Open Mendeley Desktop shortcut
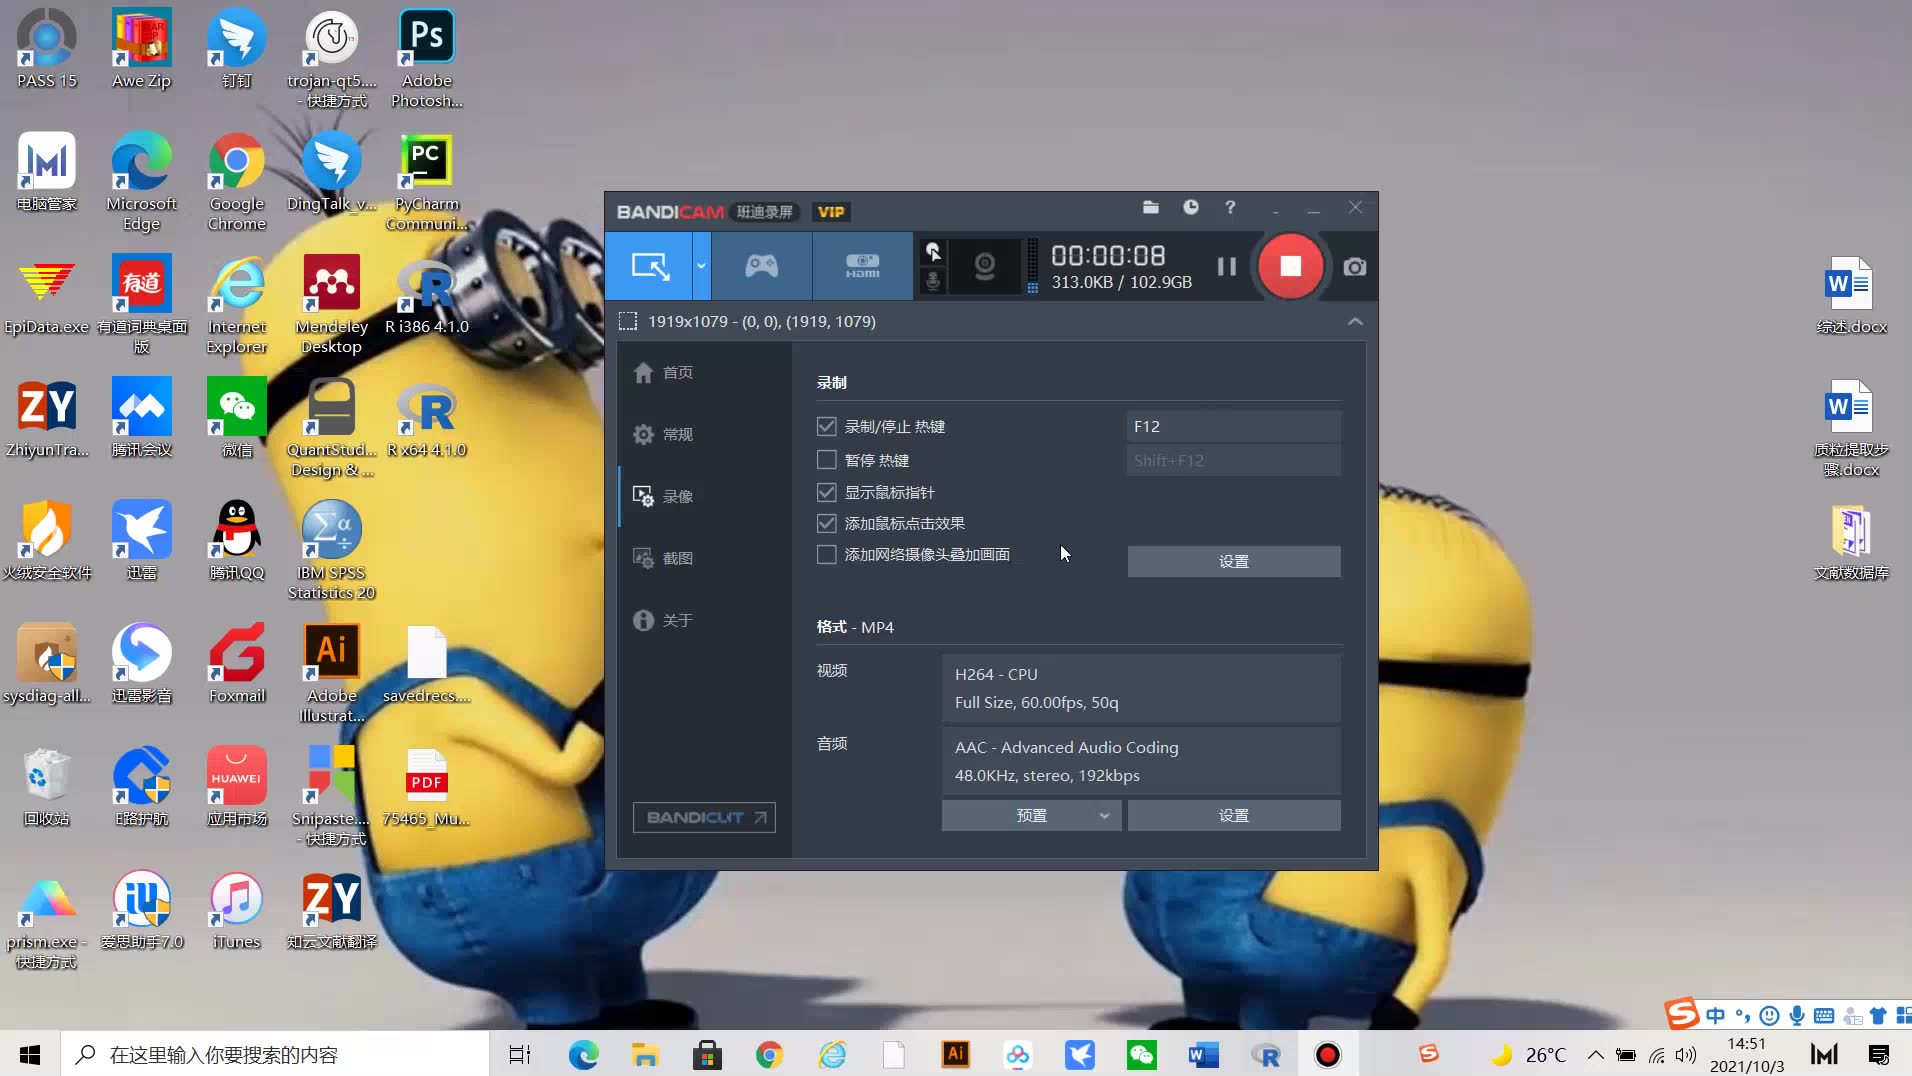Viewport: 1912px width, 1076px height. (331, 304)
